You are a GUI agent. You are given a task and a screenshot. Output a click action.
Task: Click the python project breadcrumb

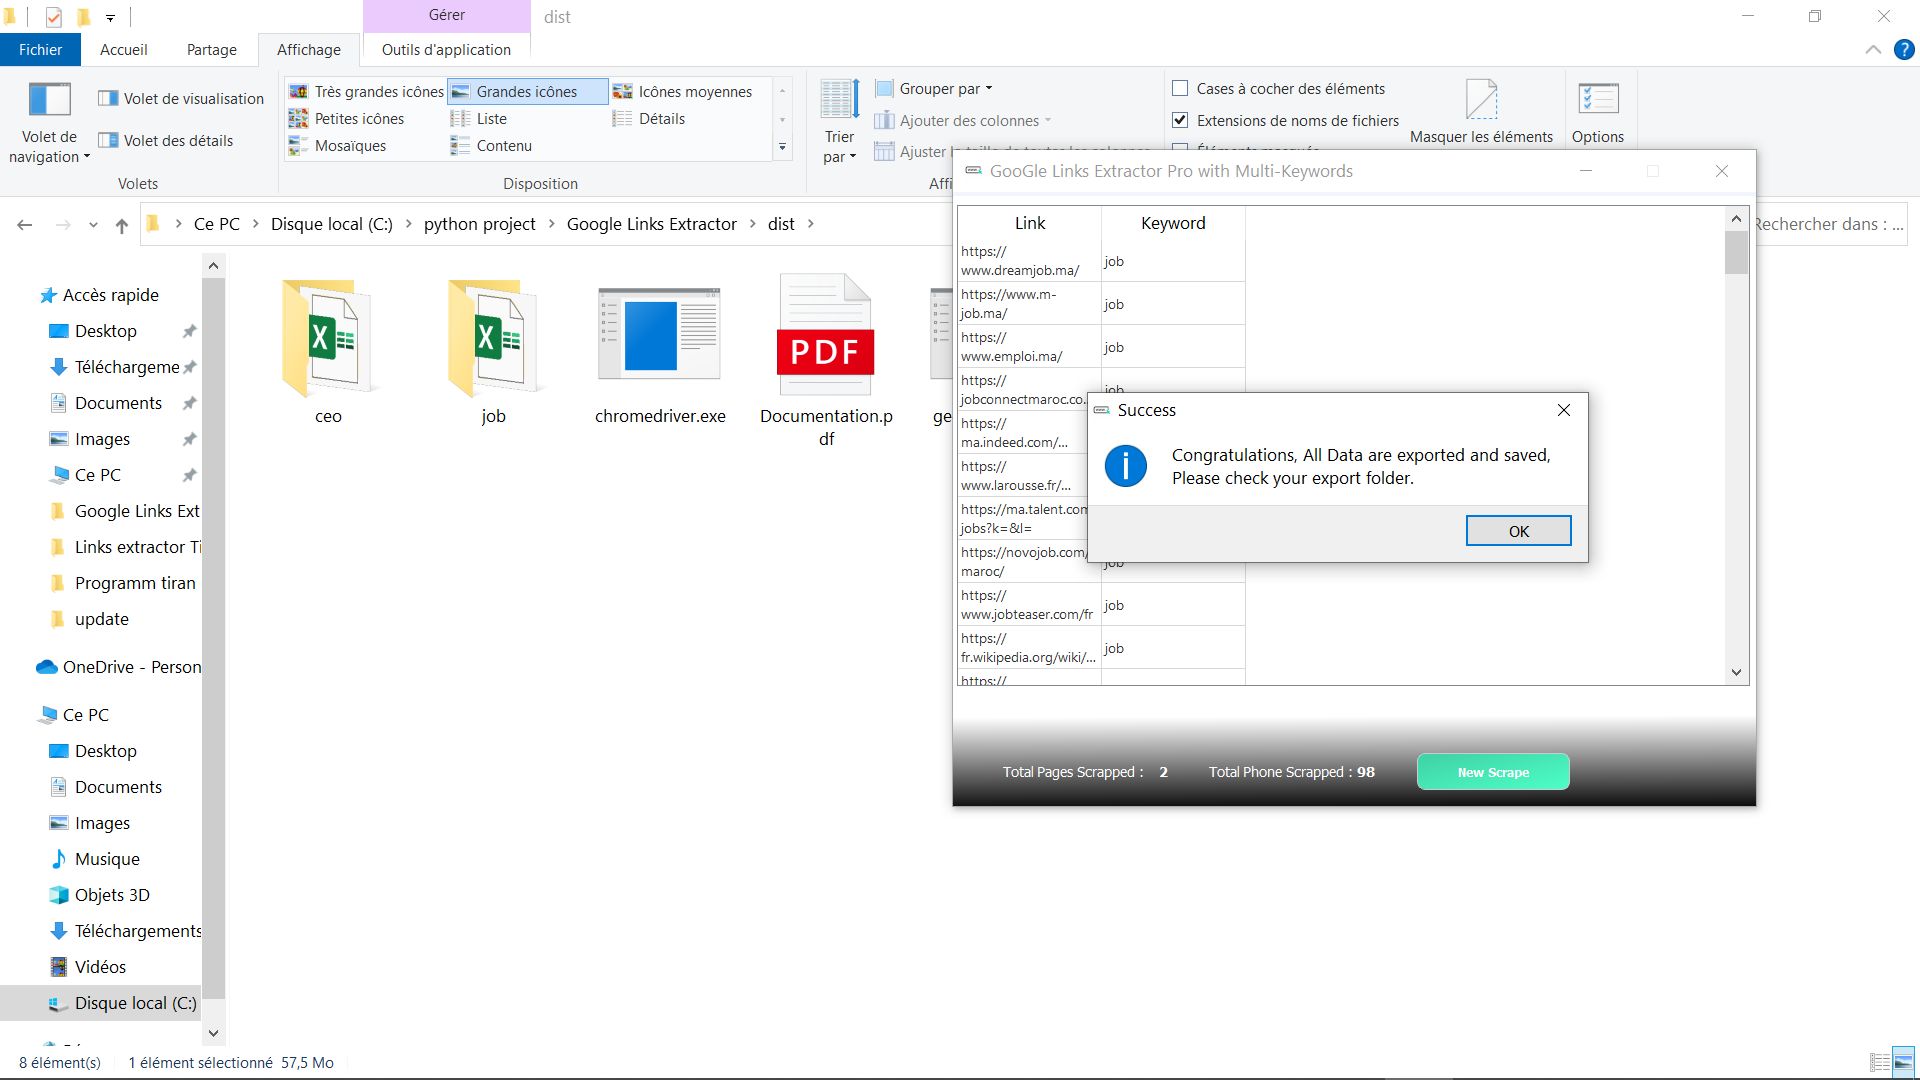coord(480,224)
